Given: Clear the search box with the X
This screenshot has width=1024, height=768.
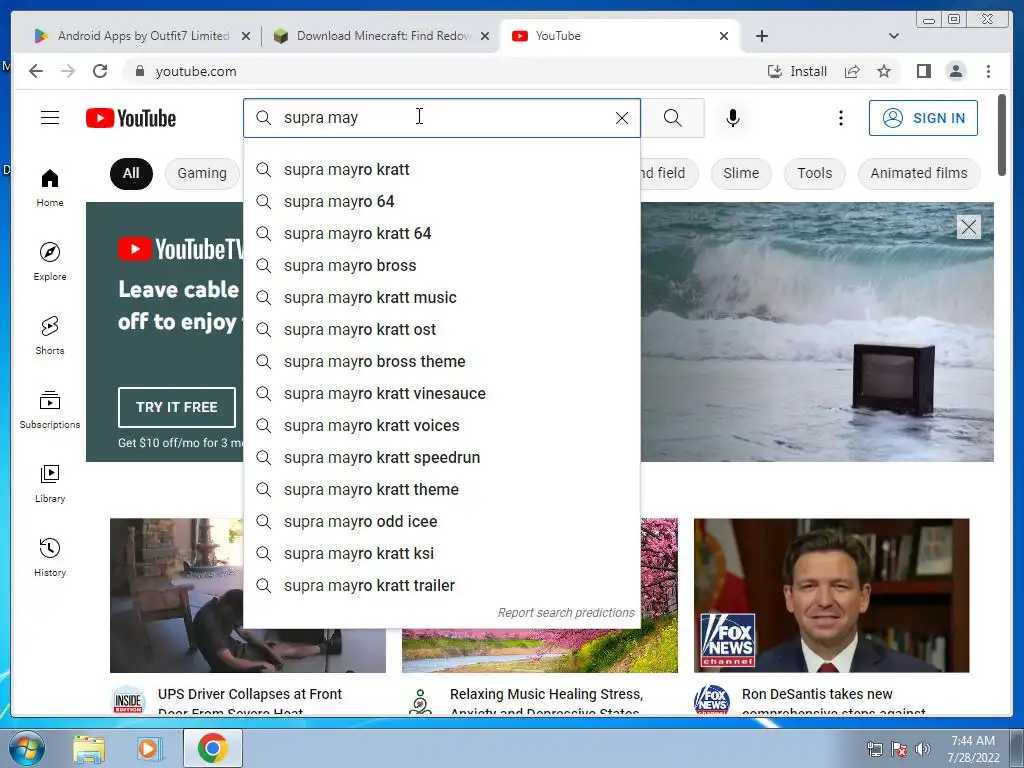Looking at the screenshot, I should pos(622,118).
